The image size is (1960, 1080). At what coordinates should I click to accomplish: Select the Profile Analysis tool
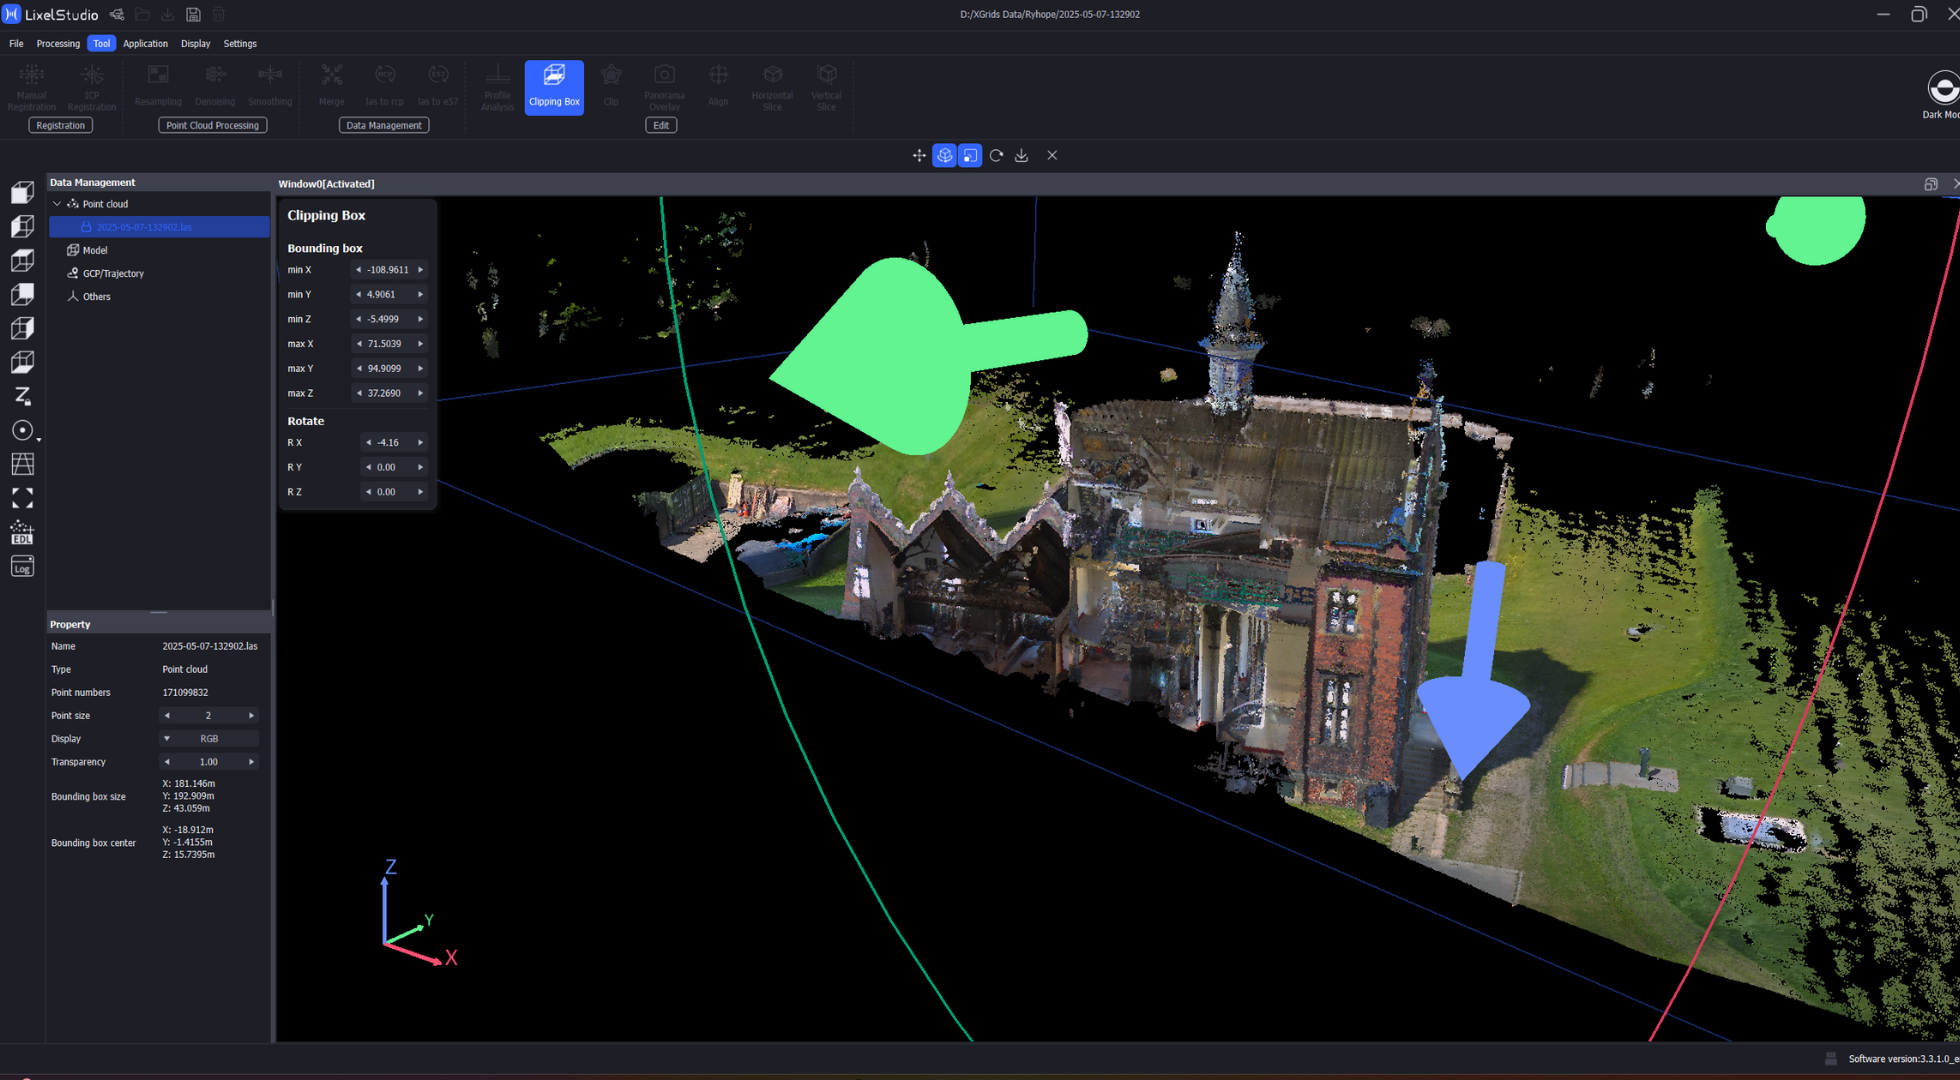pyautogui.click(x=497, y=86)
